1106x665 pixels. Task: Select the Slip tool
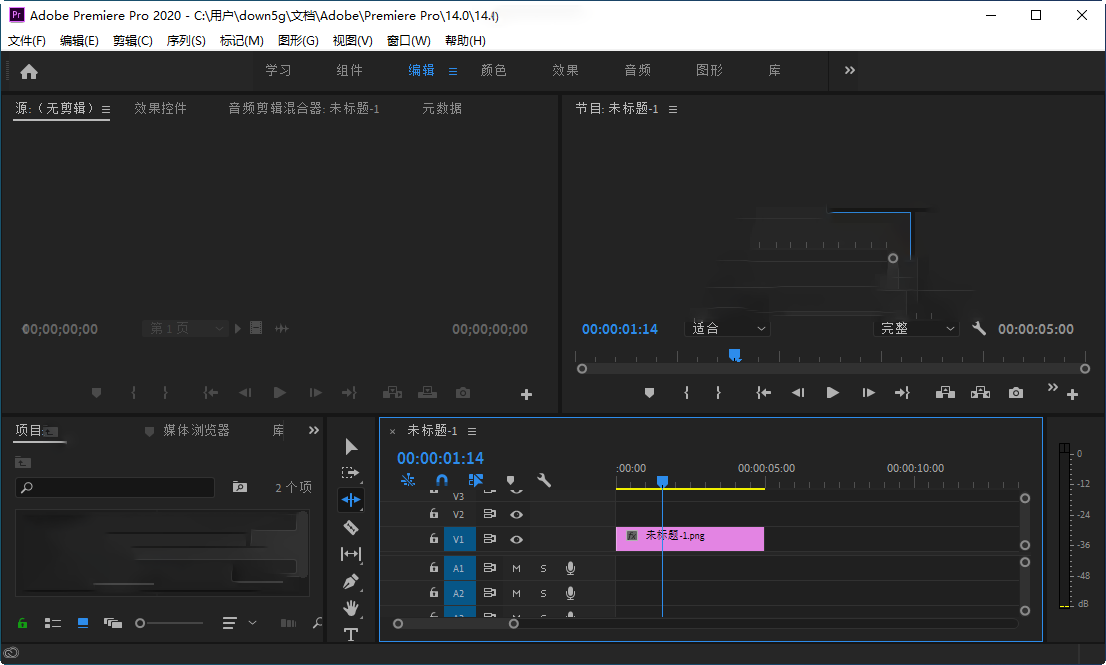tap(351, 554)
